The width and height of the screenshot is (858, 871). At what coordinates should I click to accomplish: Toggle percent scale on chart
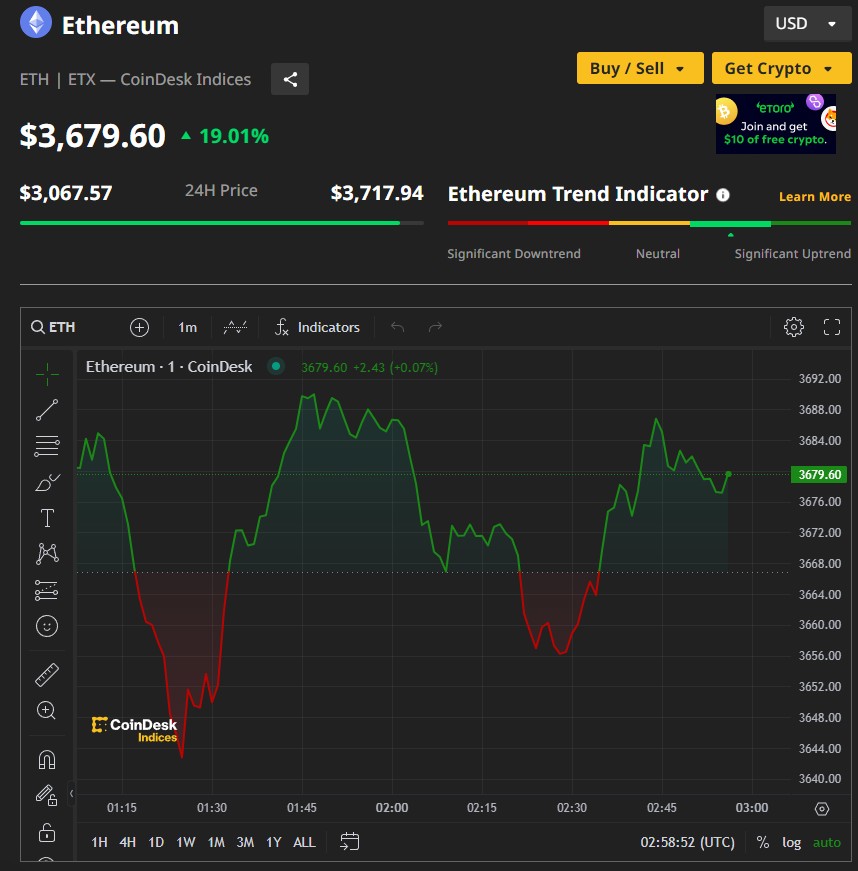click(763, 842)
